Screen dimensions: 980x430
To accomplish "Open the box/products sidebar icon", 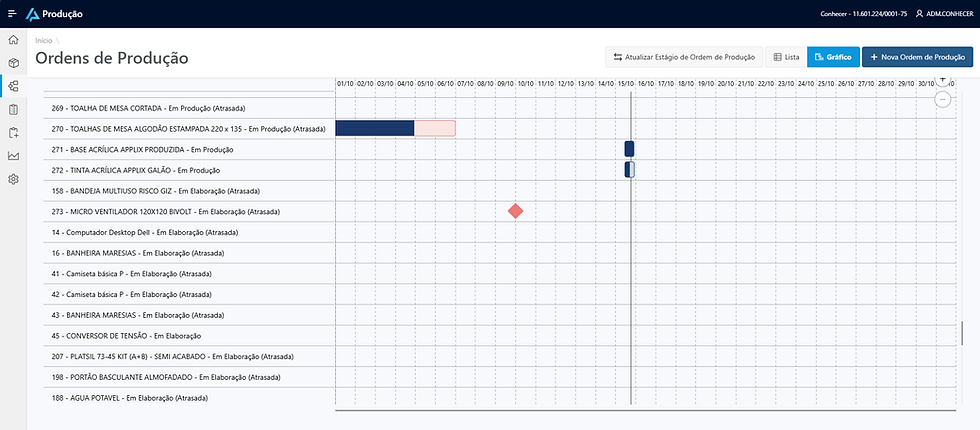I will [13, 63].
